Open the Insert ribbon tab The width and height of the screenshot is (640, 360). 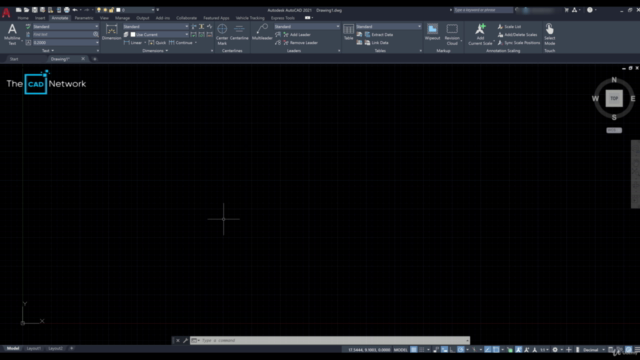[40, 18]
